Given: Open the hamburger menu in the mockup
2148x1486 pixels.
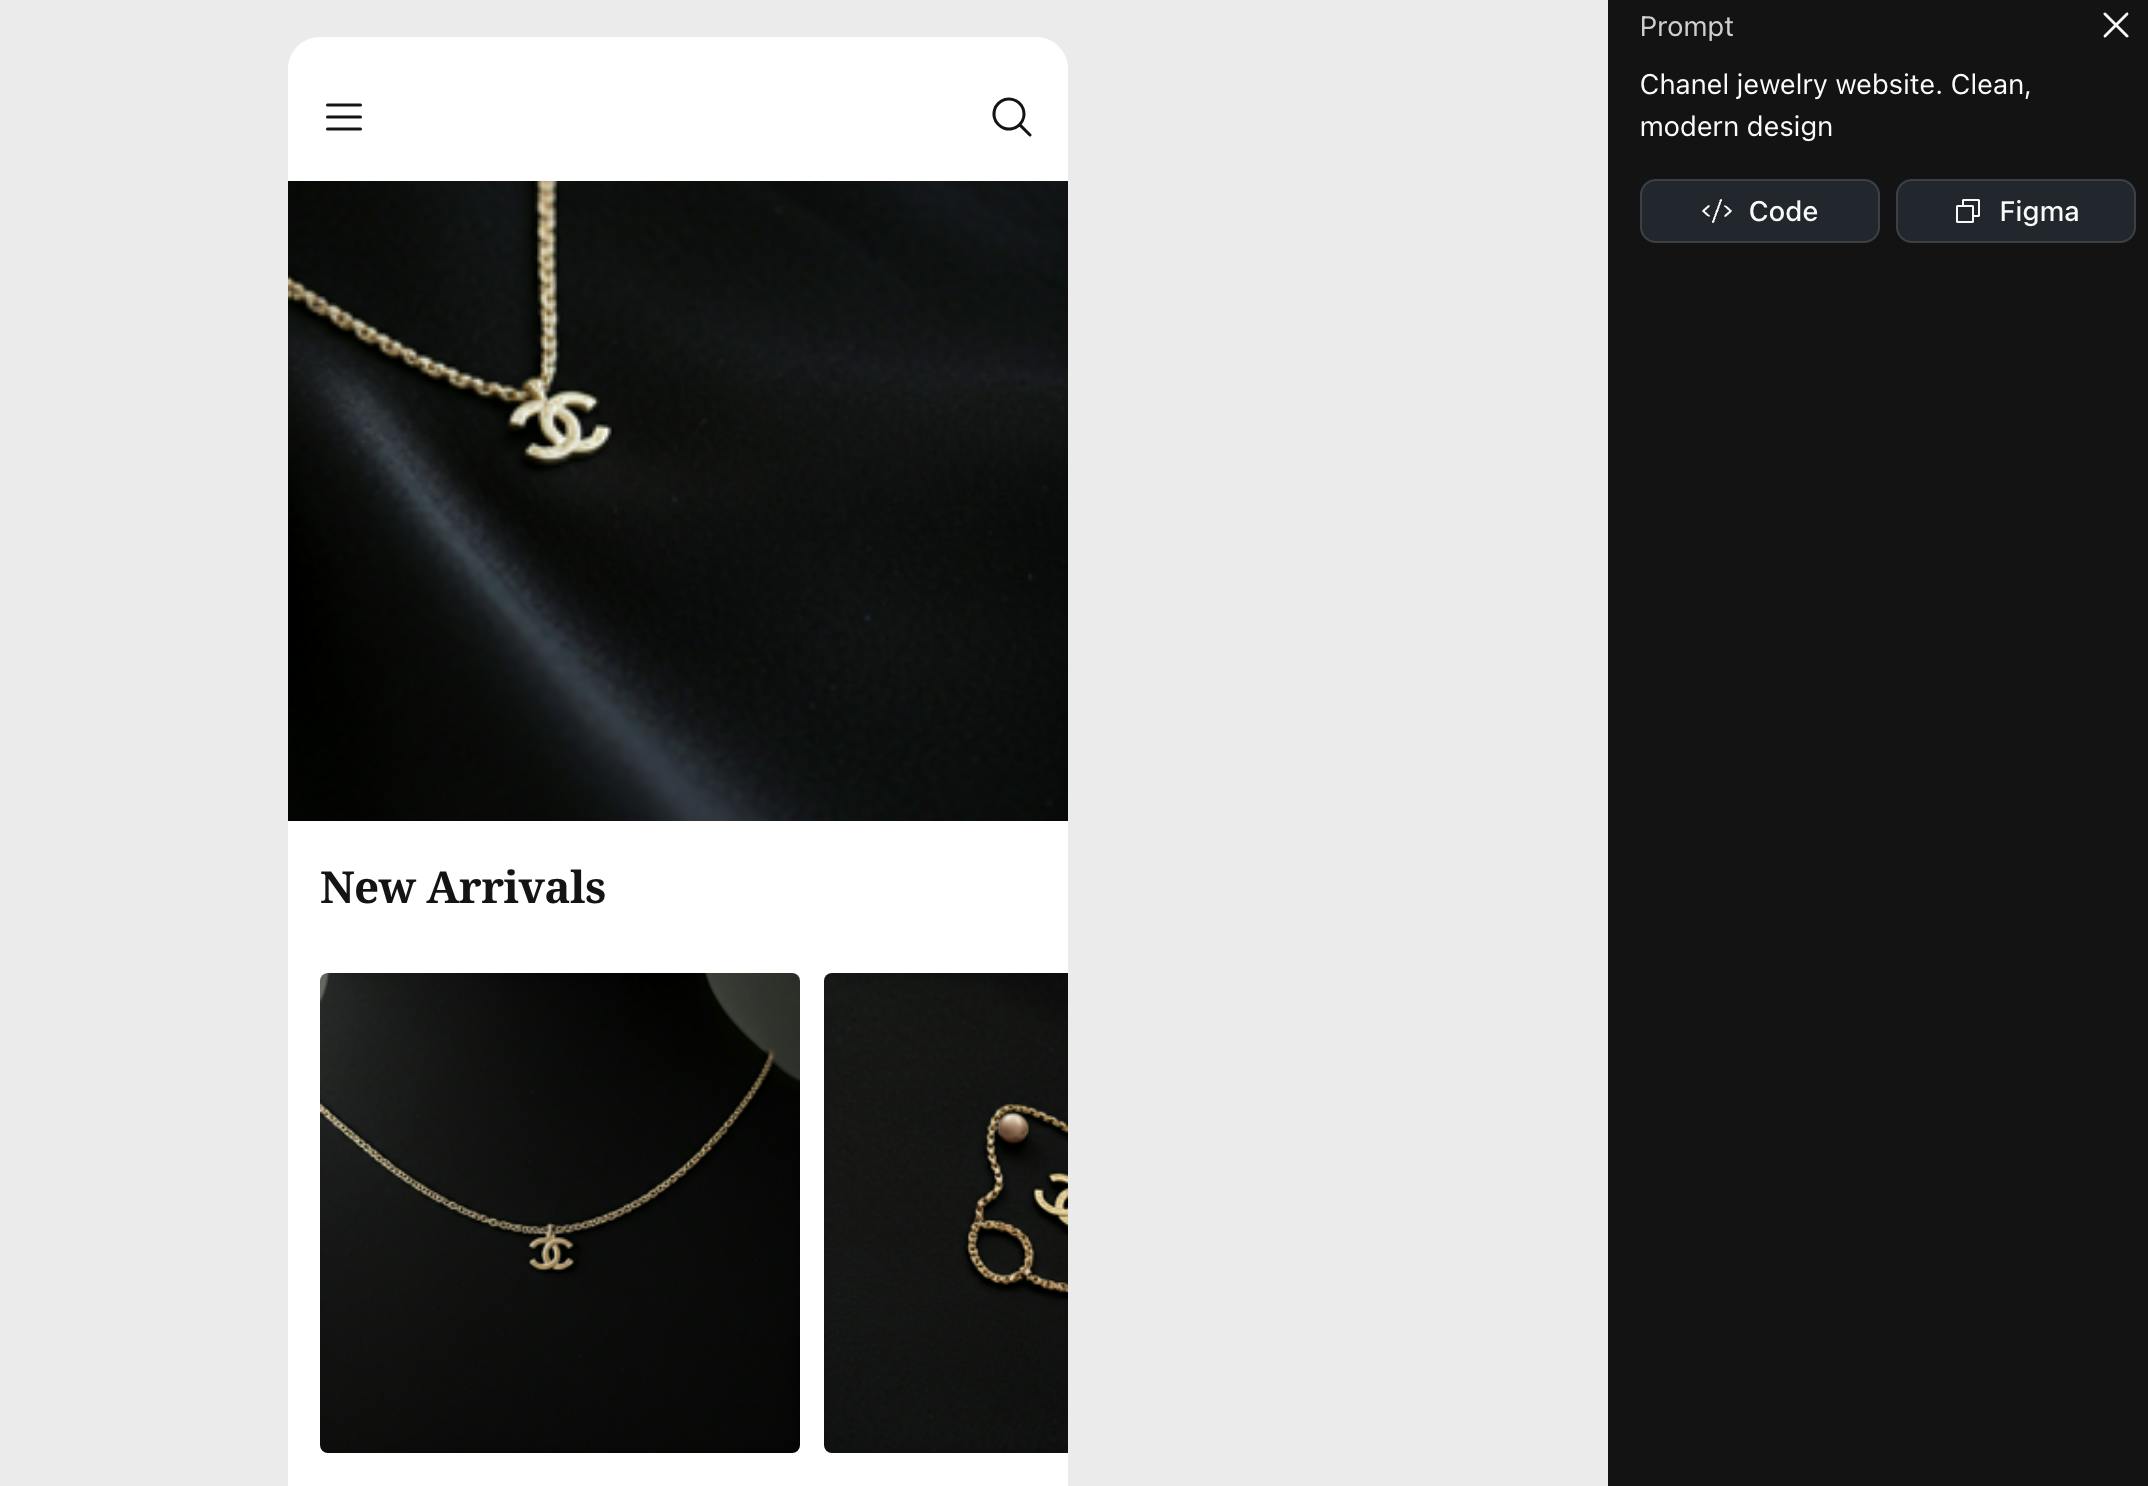Looking at the screenshot, I should click(343, 117).
